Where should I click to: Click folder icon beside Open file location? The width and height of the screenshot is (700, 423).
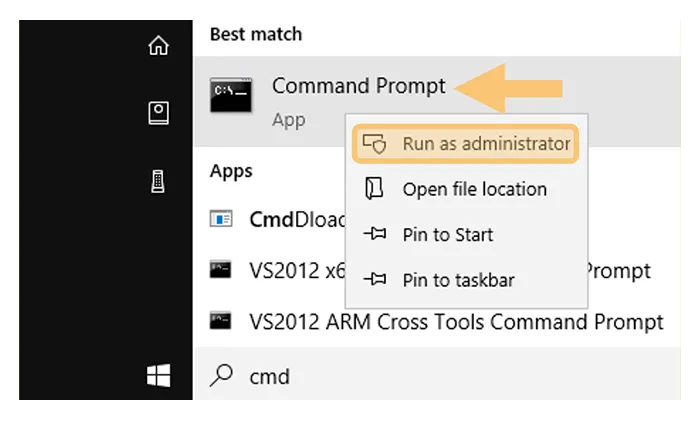(374, 188)
